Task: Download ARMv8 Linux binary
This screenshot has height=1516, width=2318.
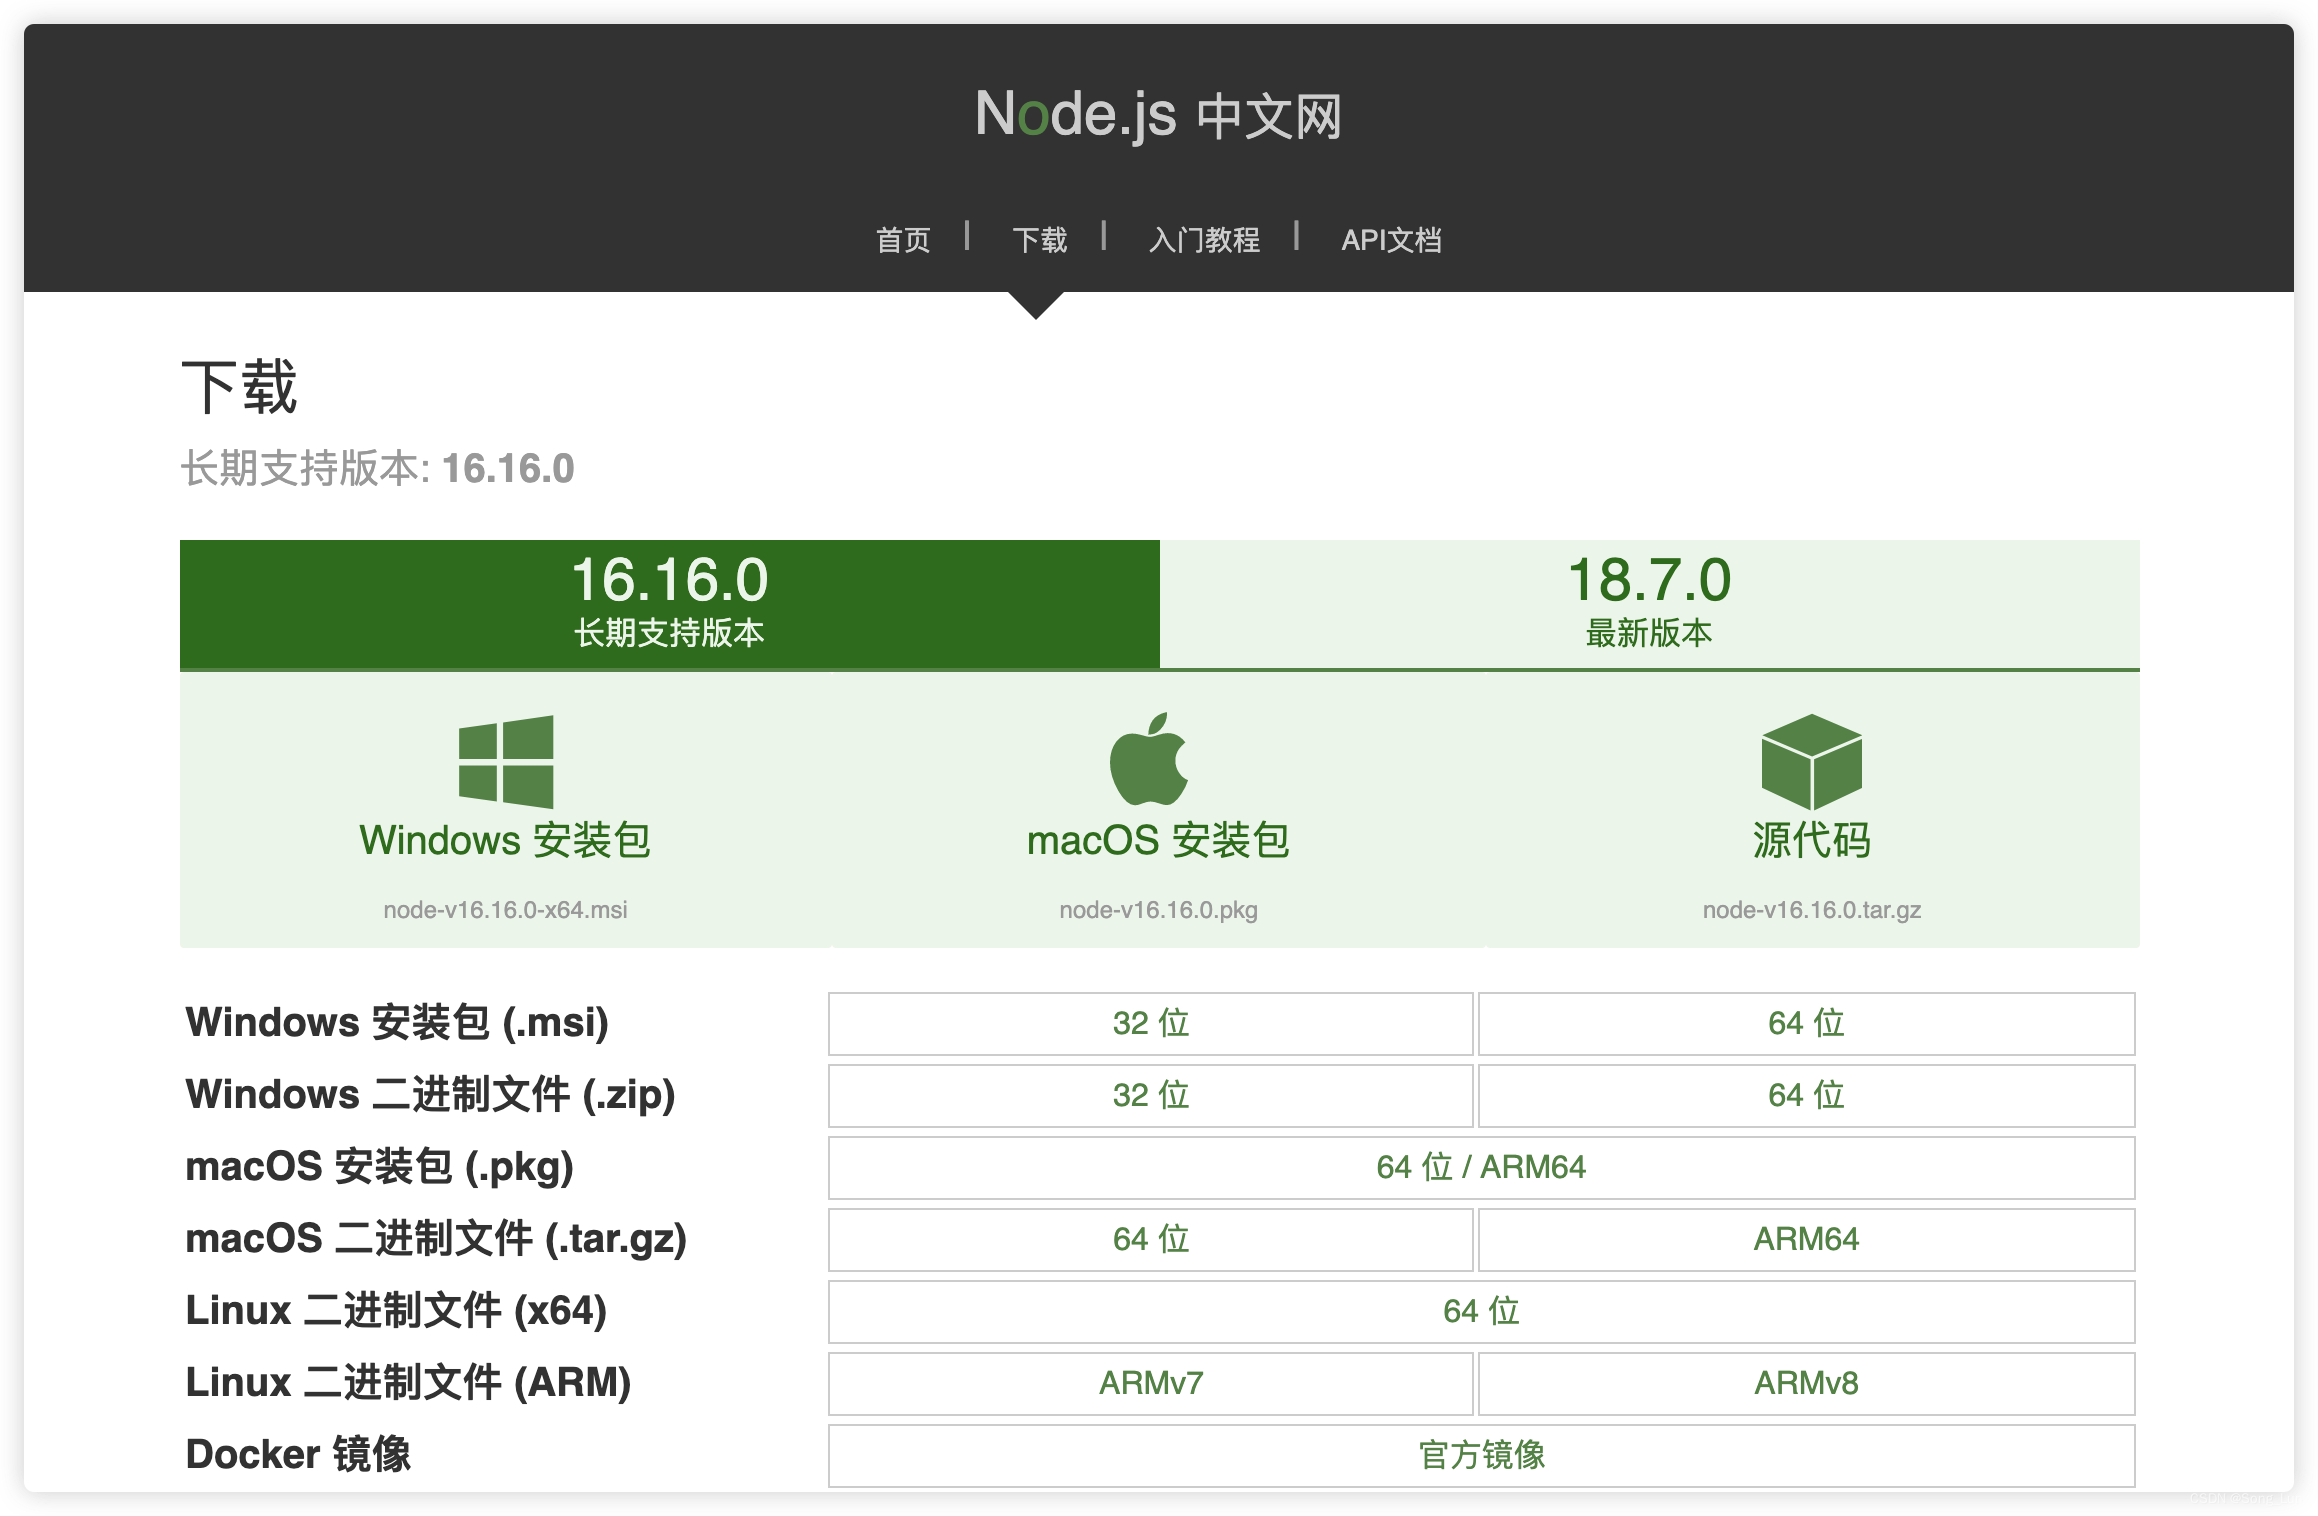Action: (x=1806, y=1383)
